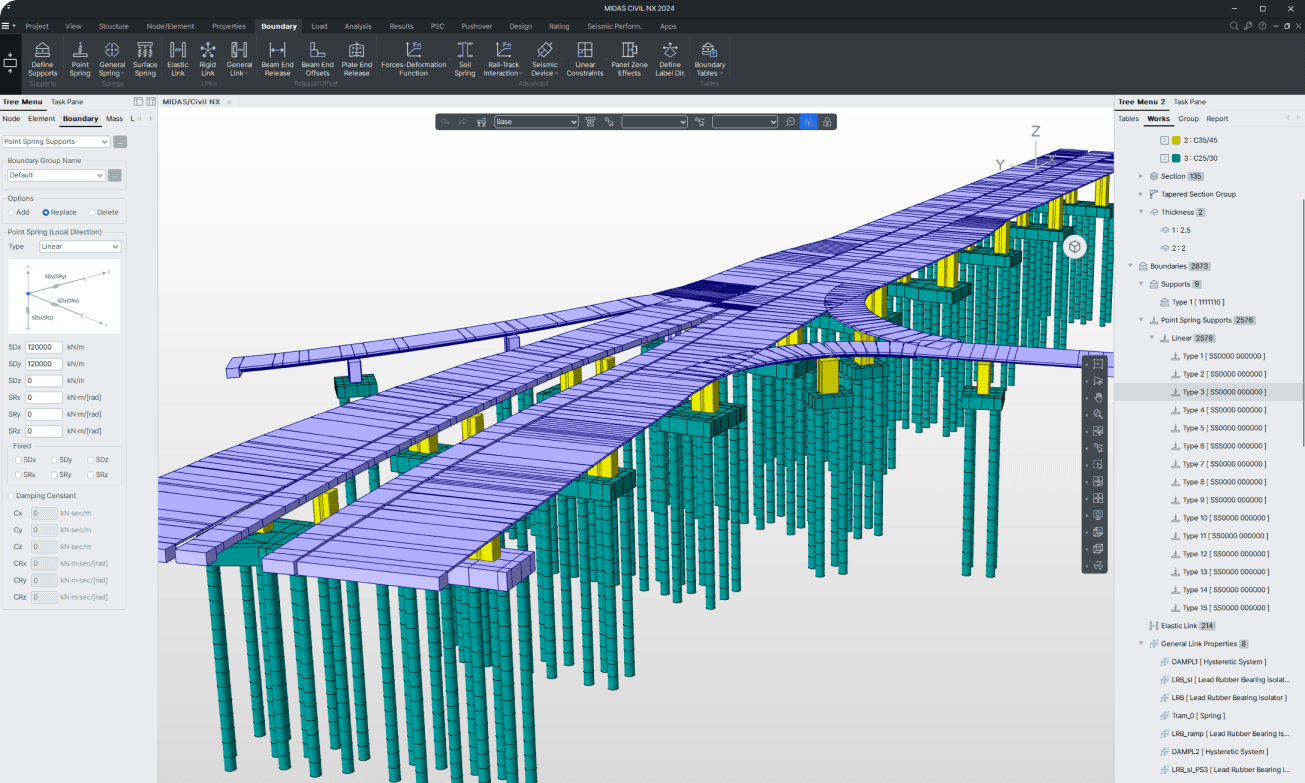This screenshot has height=783, width=1305.
Task: Select the Linear Constraints icon
Action: point(585,60)
